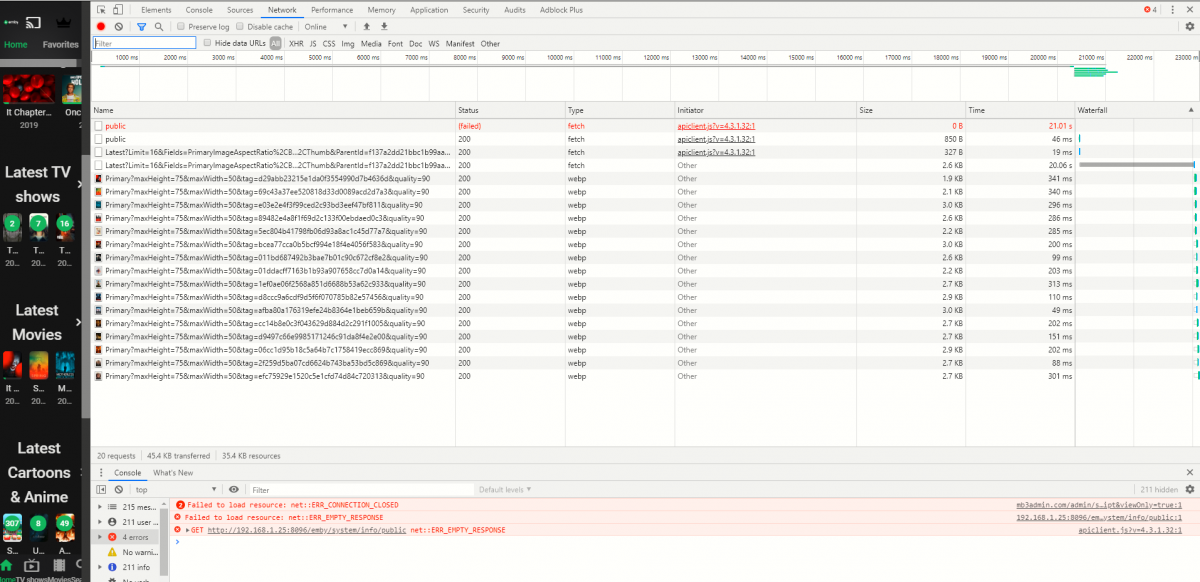Toggle the network filter funnel icon
This screenshot has height=582, width=1200.
pyautogui.click(x=141, y=27)
